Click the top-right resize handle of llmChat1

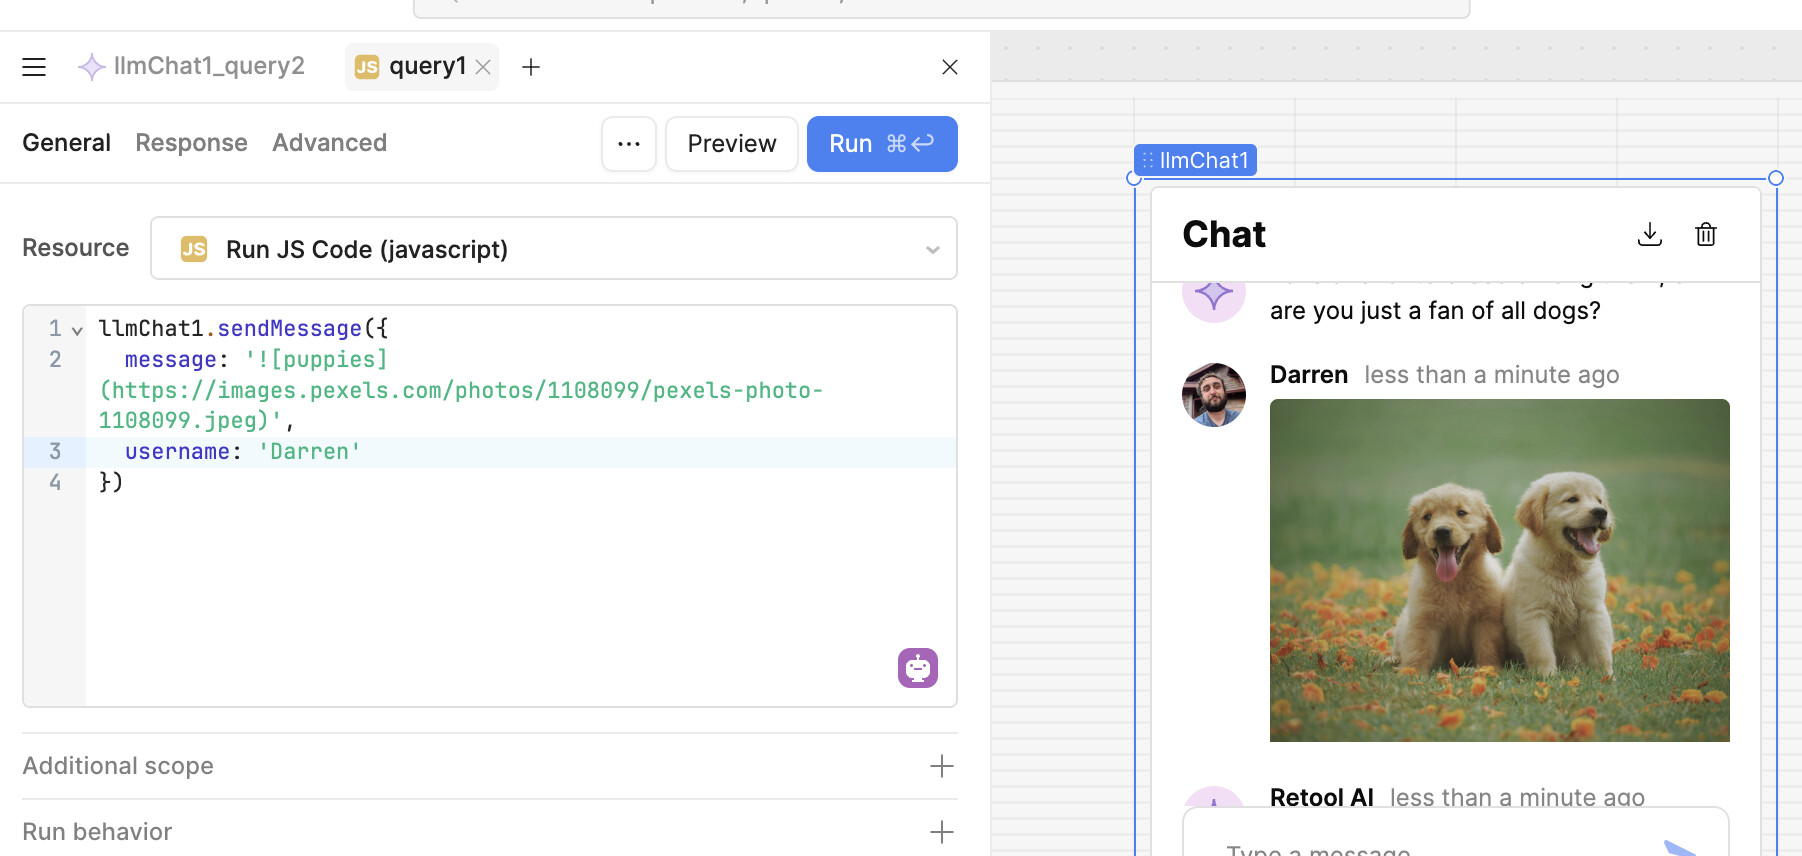1776,178
